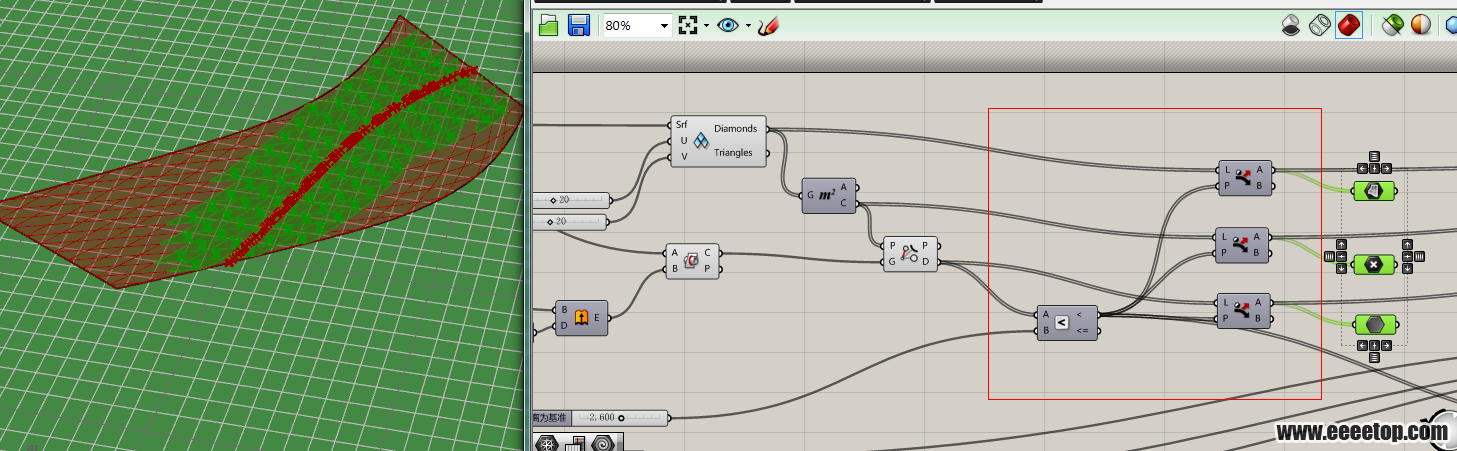Image resolution: width=1457 pixels, height=451 pixels.
Task: Click the lower number slider showing 20
Action: 570,221
